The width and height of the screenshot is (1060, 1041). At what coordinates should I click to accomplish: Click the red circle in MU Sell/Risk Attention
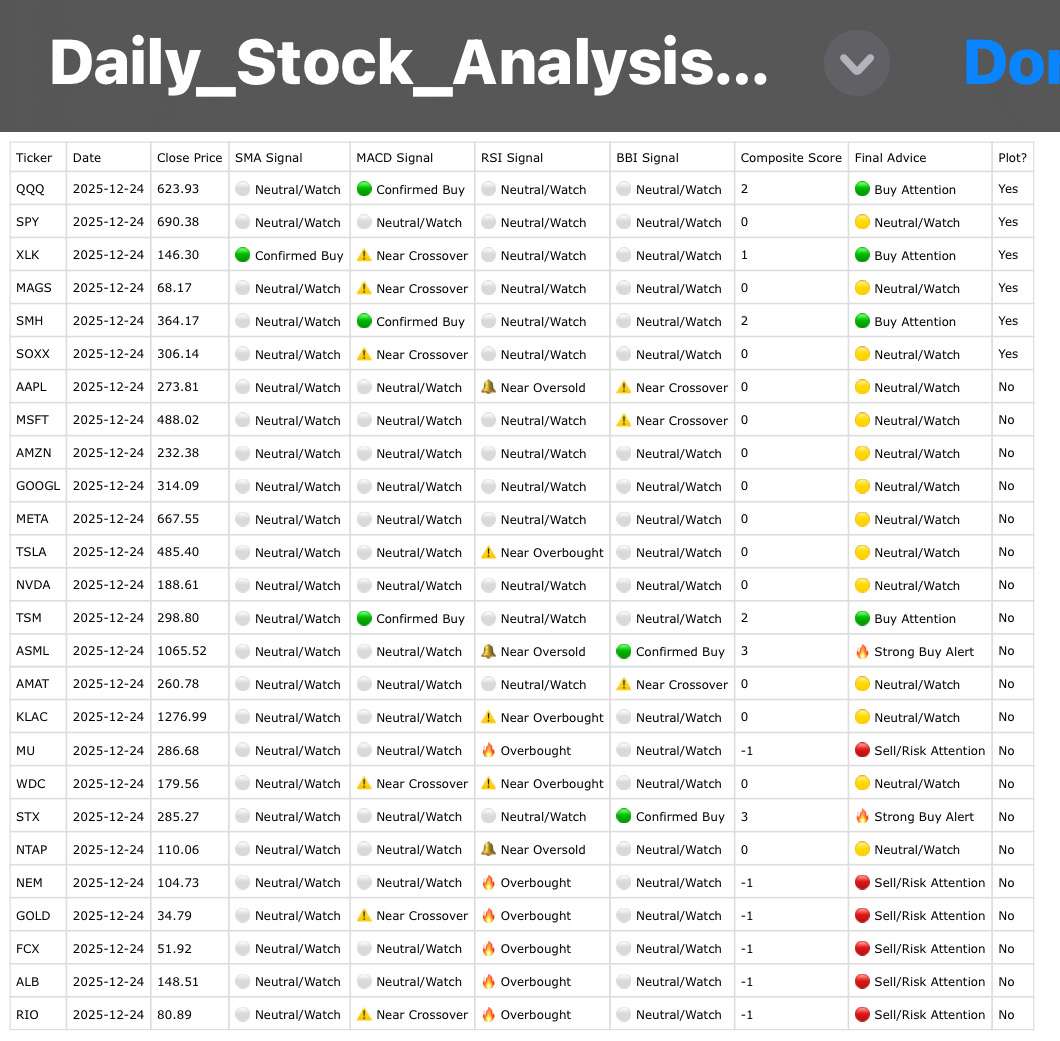point(862,750)
